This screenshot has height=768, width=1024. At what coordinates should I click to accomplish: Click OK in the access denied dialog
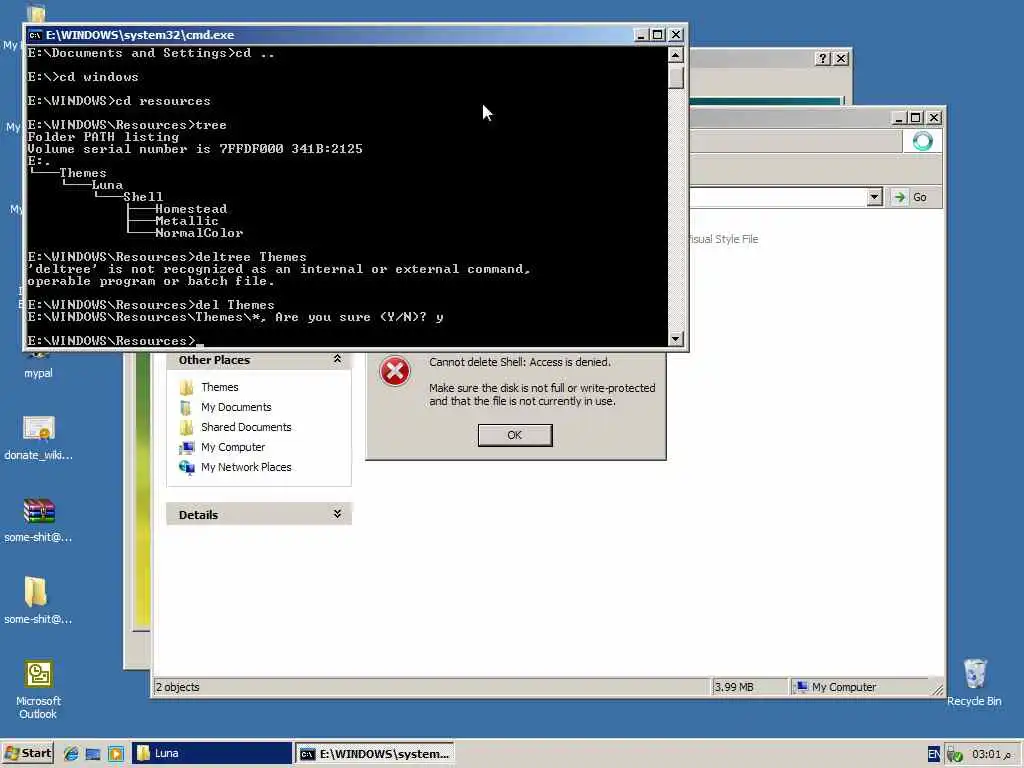515,435
